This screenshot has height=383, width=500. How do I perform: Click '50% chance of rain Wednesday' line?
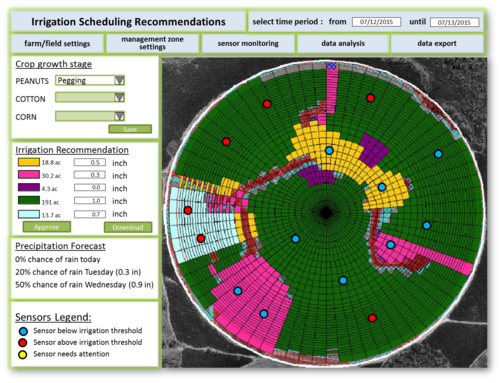pos(84,285)
